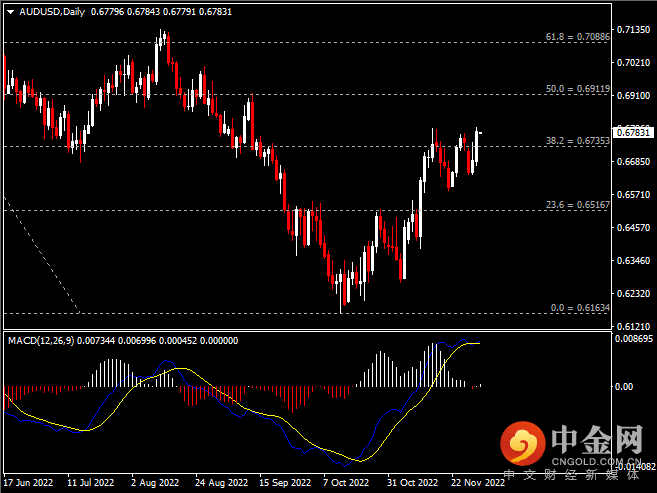Select the 50.0 = 0.69119 Fibonacci label
Viewport: 657px width, 493px height.
(577, 88)
